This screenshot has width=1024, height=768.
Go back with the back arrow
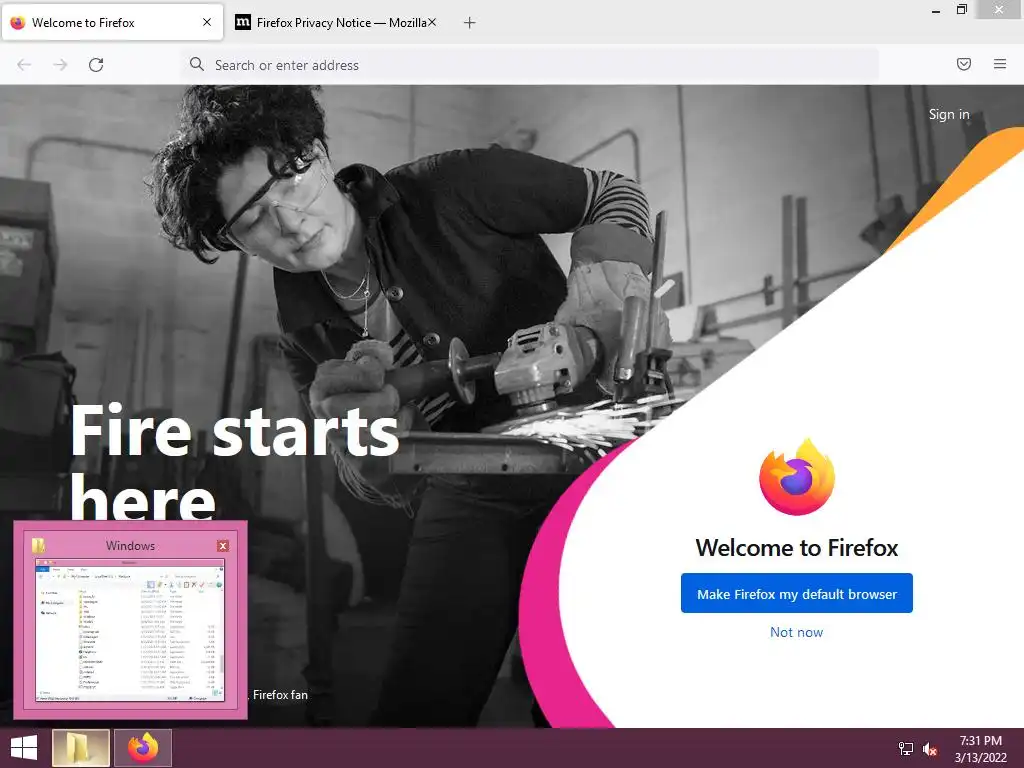[24, 65]
